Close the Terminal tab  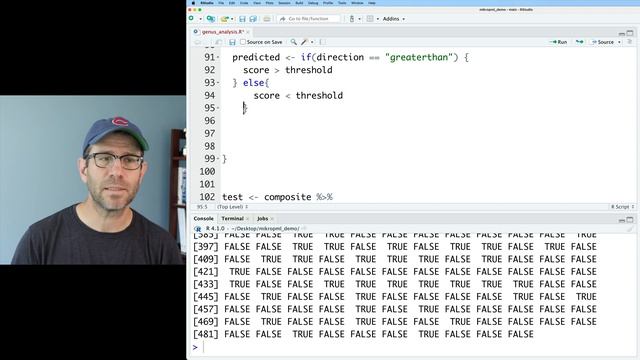pos(247,219)
